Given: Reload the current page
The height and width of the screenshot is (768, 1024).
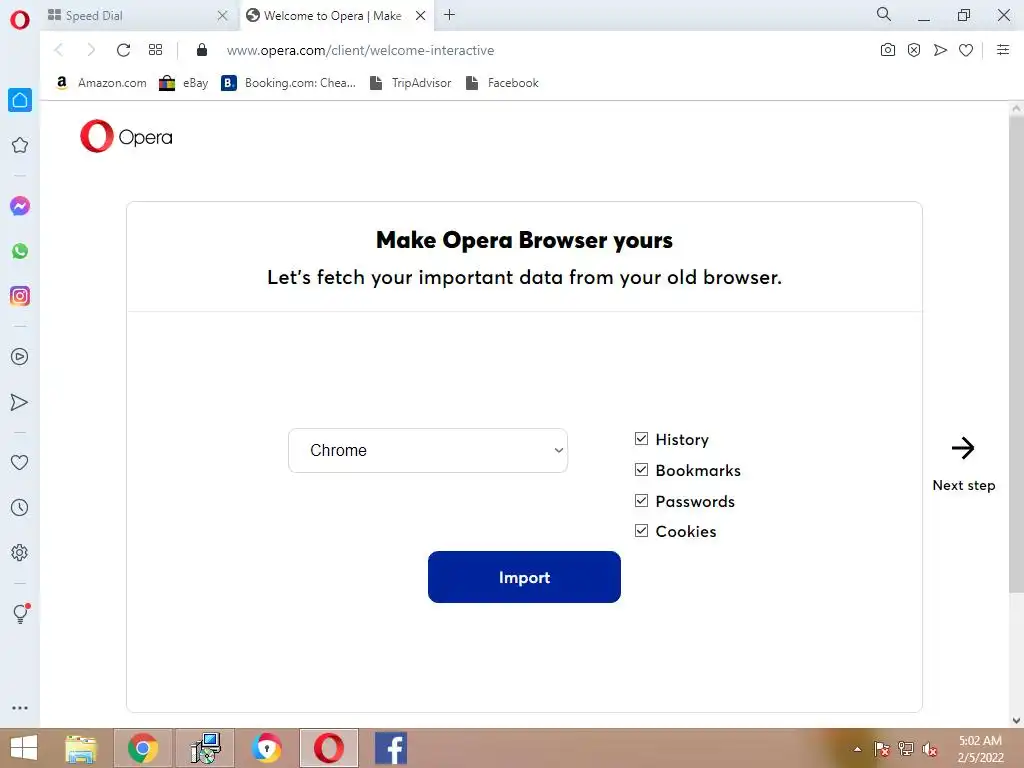Looking at the screenshot, I should tap(123, 50).
